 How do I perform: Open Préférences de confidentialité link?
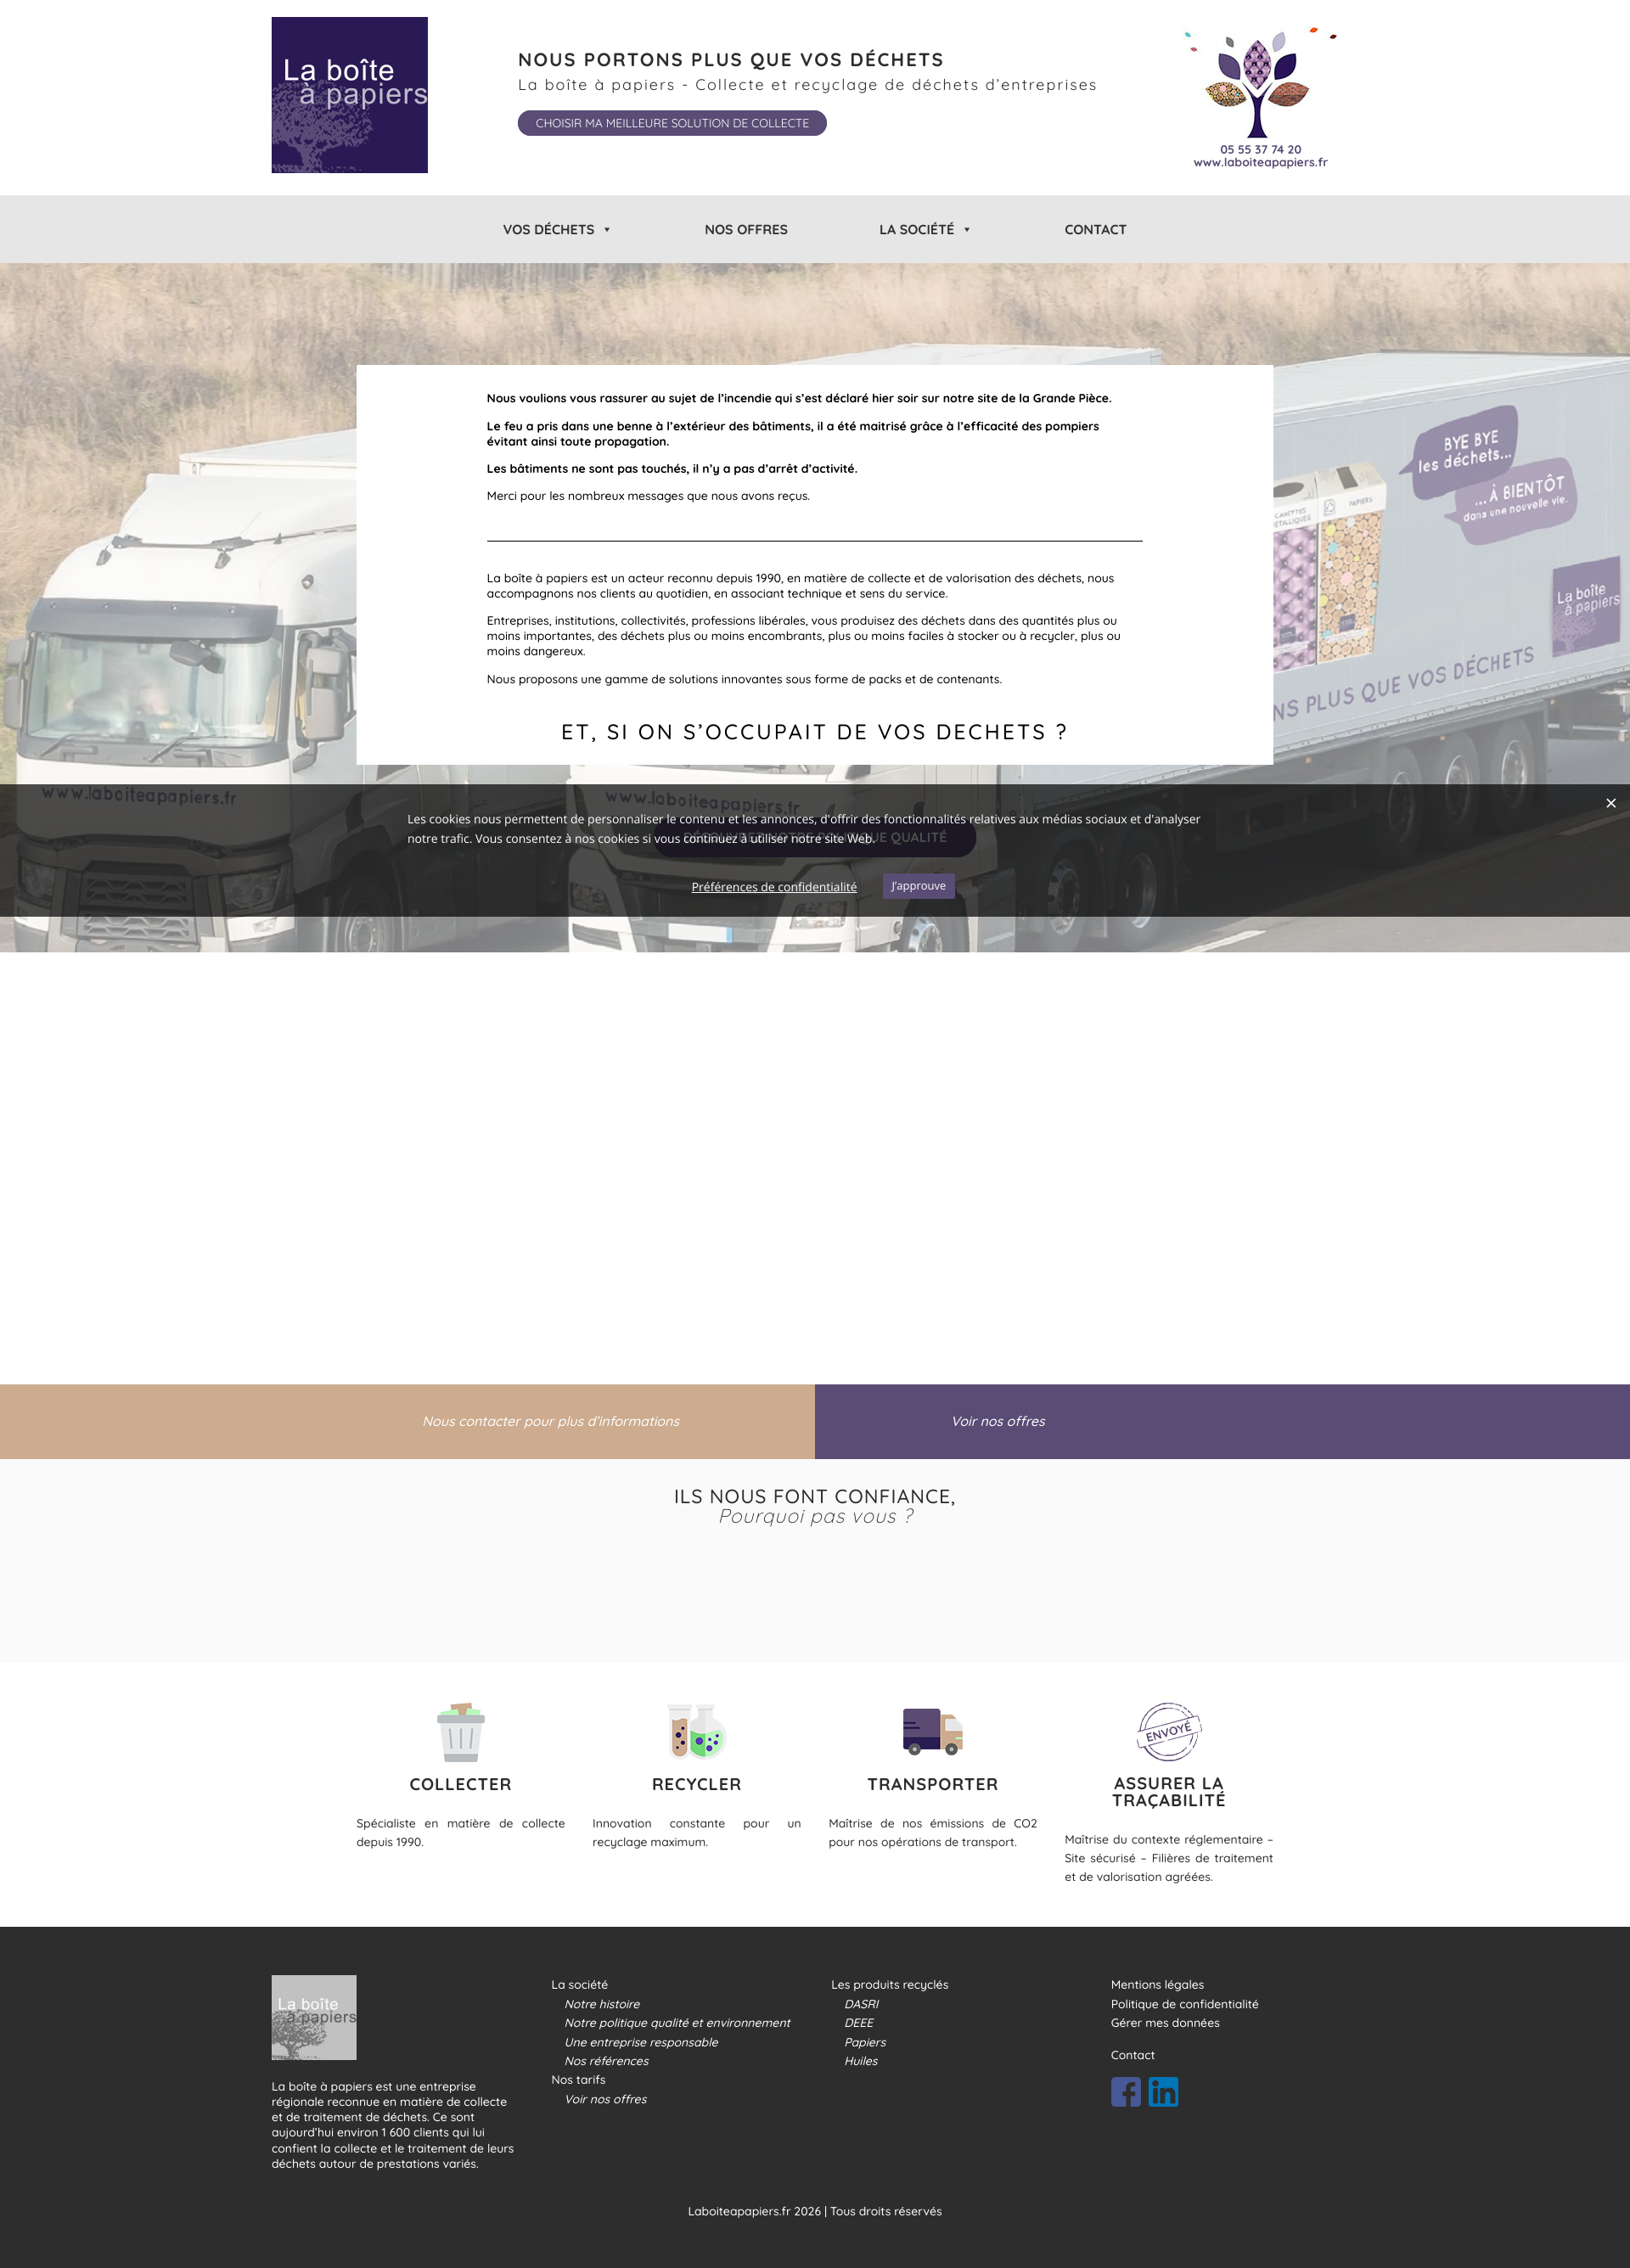pos(774,887)
